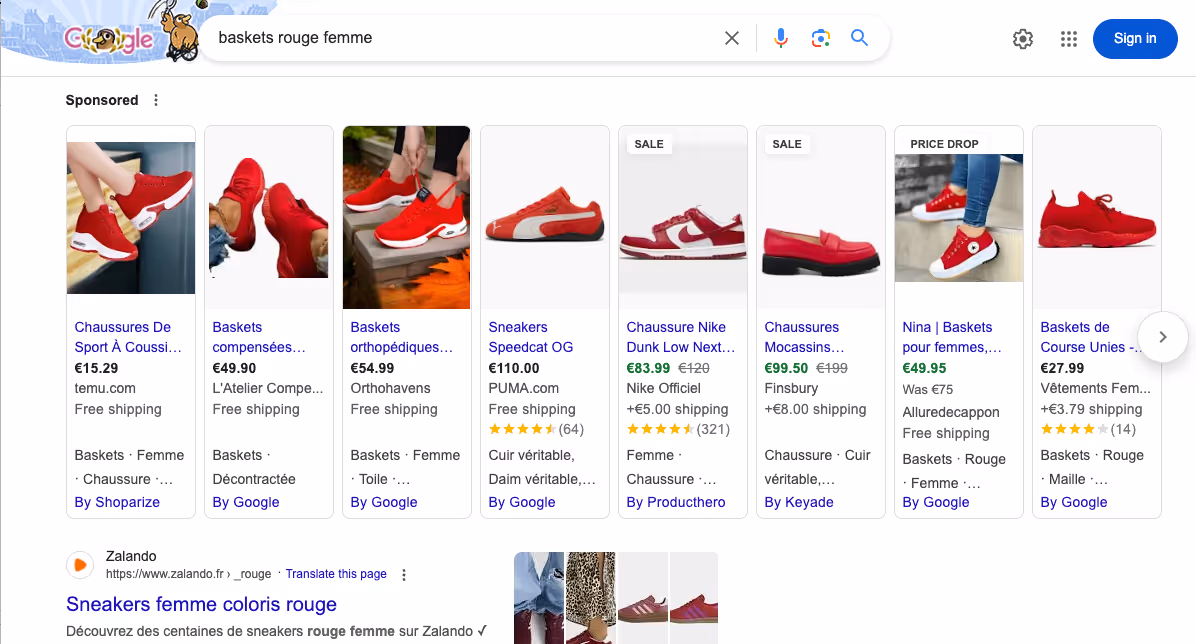Click the €83.99 sale price

point(648,368)
